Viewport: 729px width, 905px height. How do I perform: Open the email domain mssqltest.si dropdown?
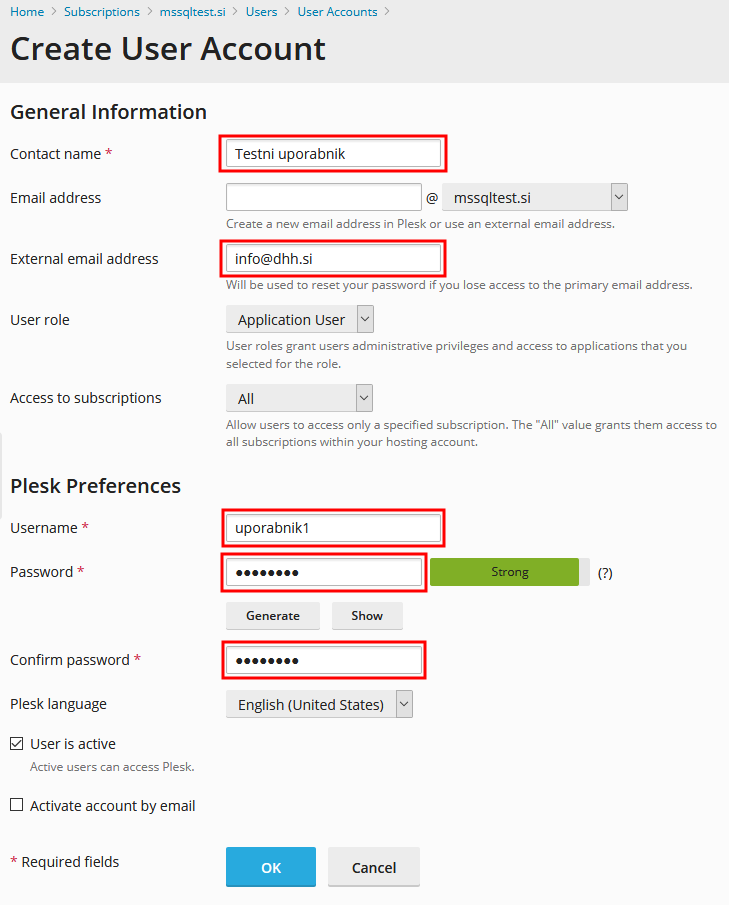click(x=534, y=198)
